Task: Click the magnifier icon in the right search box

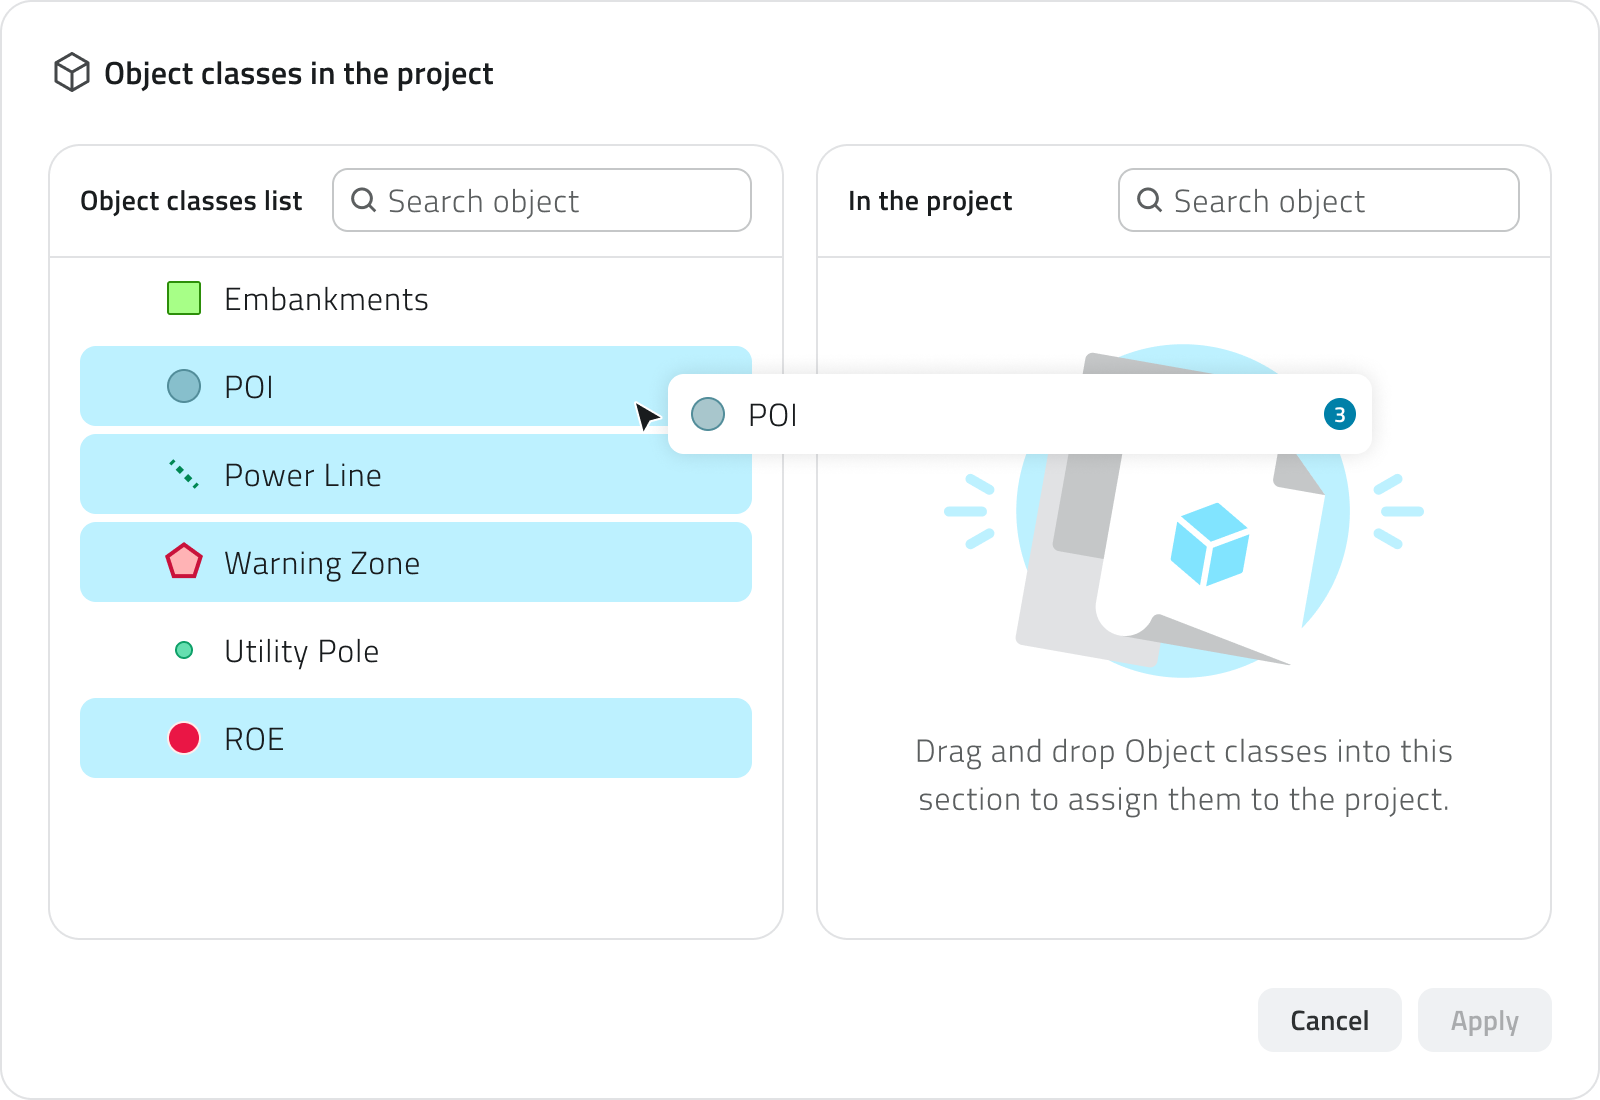Action: coord(1150,201)
